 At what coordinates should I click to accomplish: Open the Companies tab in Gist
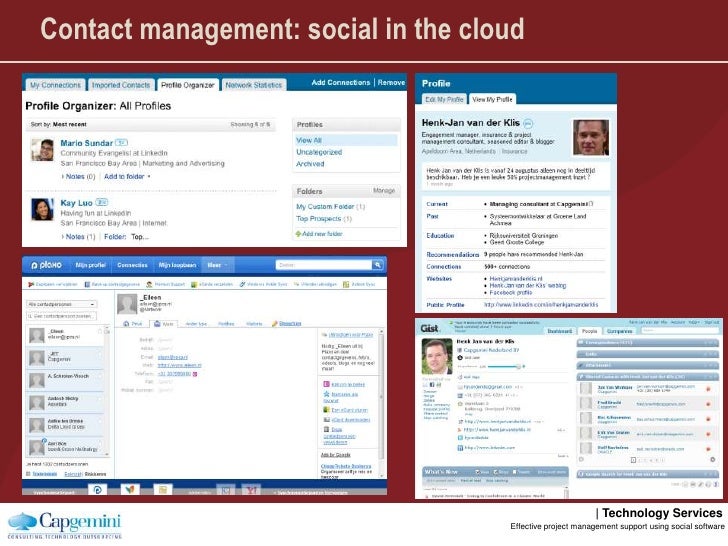click(619, 331)
